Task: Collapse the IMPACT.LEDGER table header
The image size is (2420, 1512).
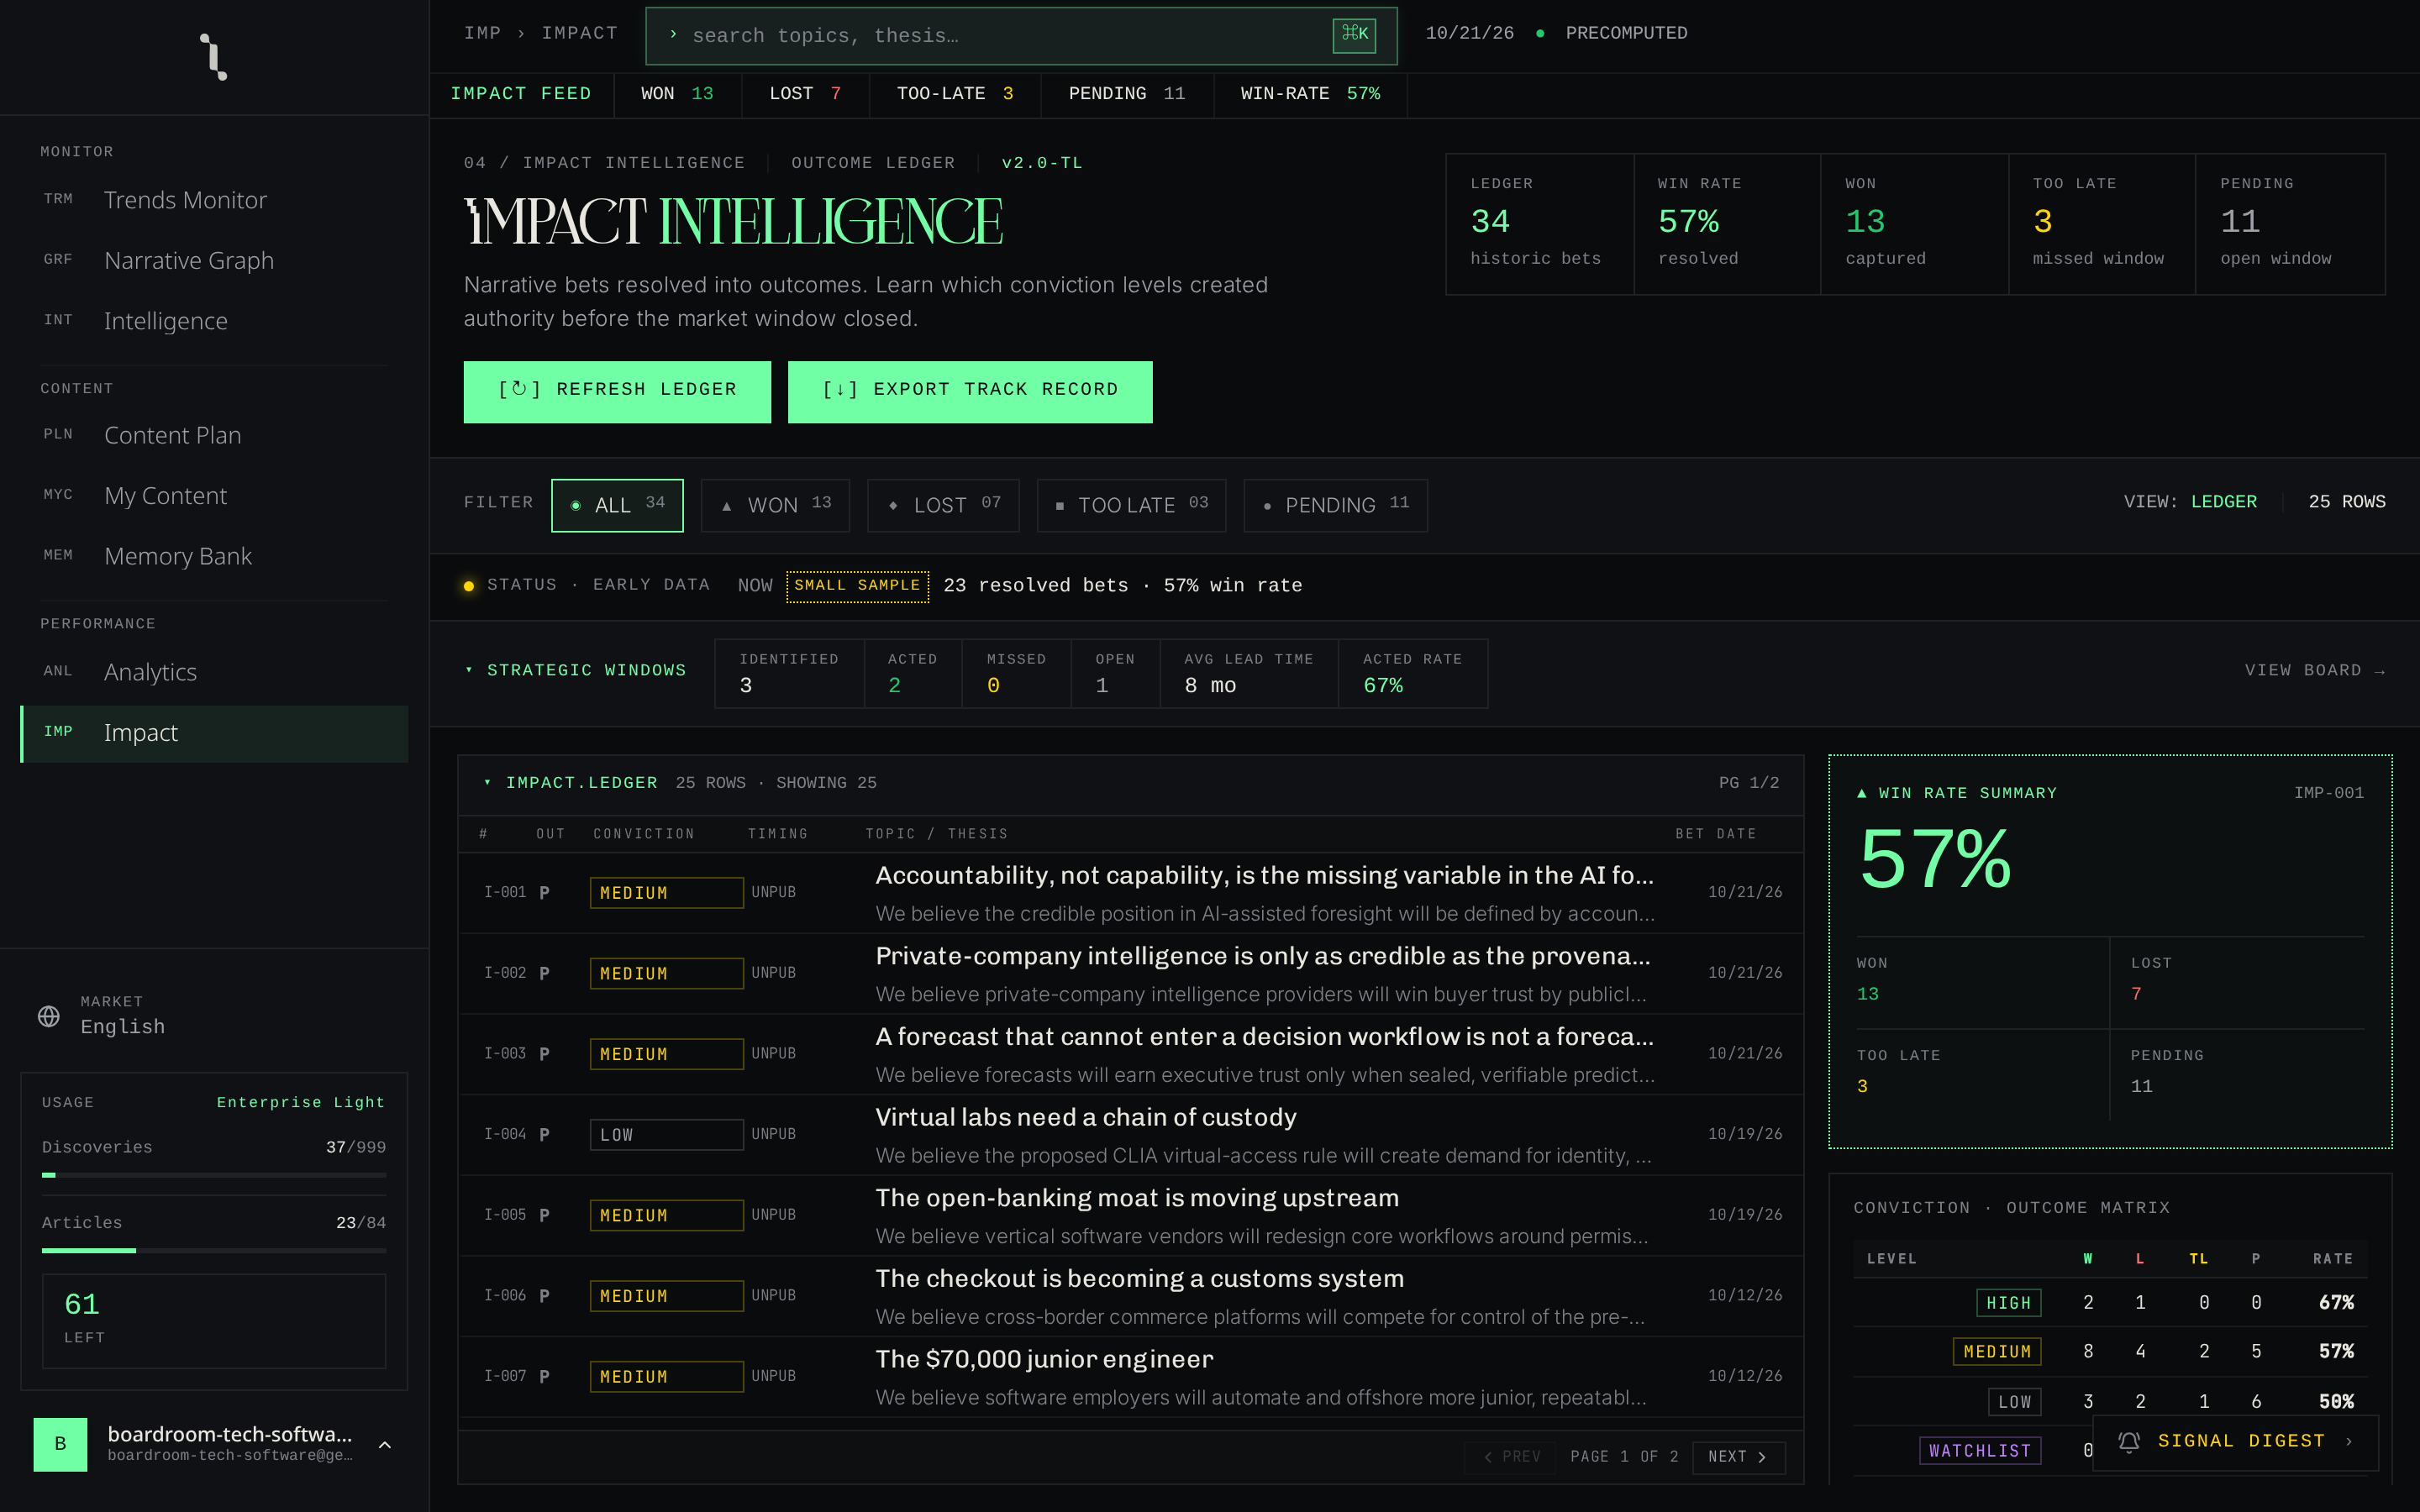Action: click(487, 783)
